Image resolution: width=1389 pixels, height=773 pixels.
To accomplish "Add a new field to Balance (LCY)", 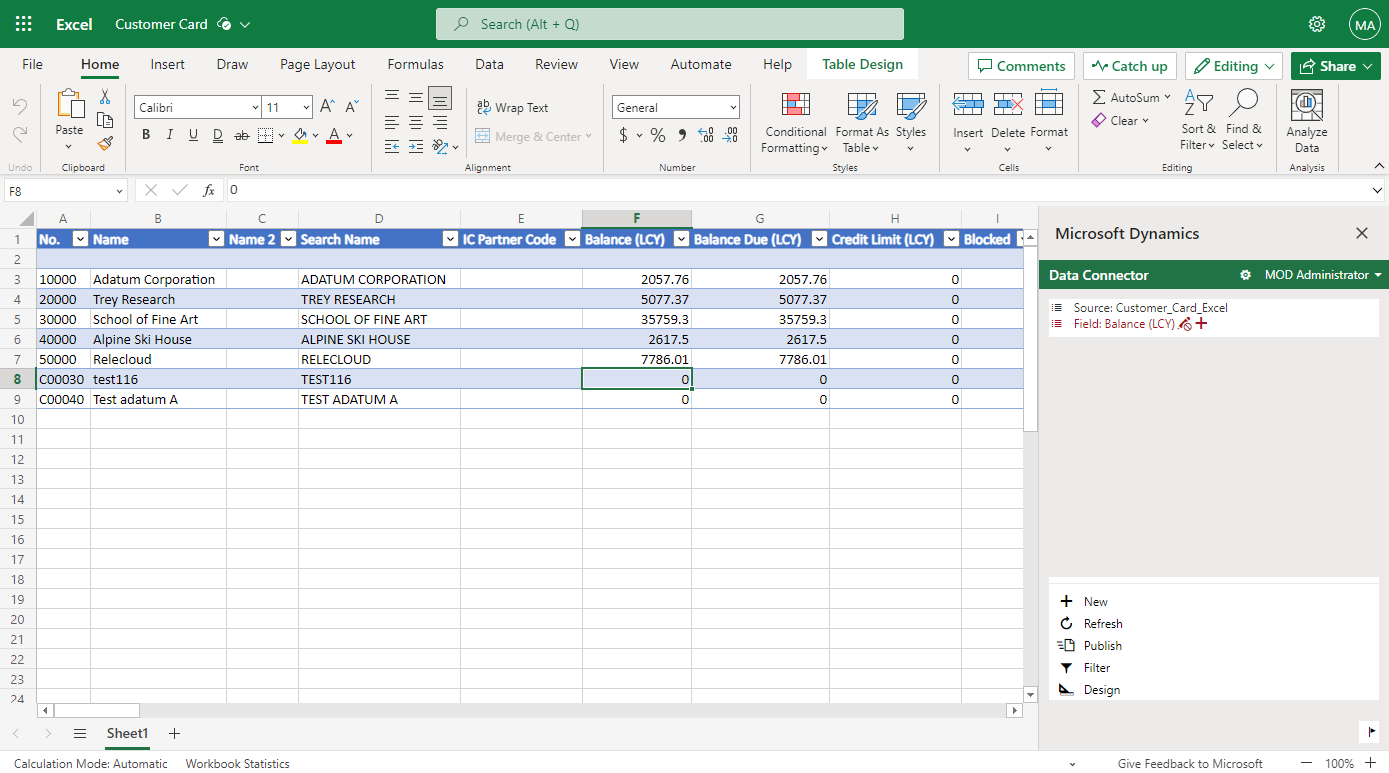I will tap(1199, 323).
